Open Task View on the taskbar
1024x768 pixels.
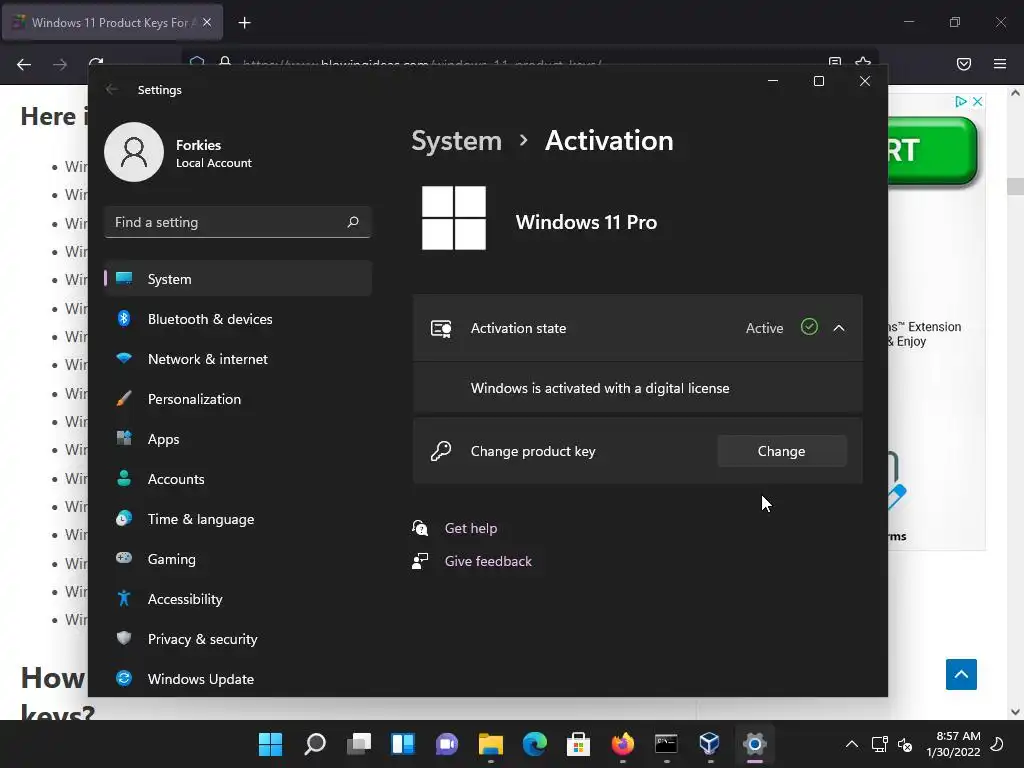coord(359,744)
